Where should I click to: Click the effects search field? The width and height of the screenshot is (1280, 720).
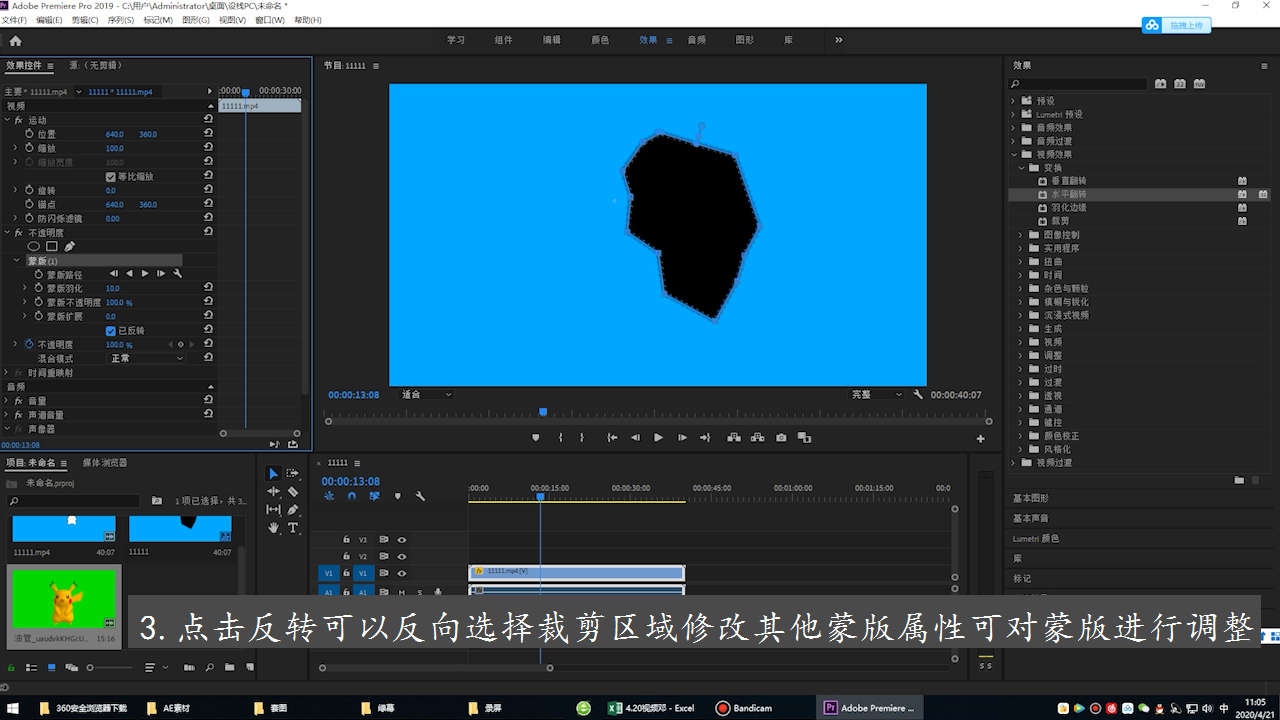point(1076,84)
